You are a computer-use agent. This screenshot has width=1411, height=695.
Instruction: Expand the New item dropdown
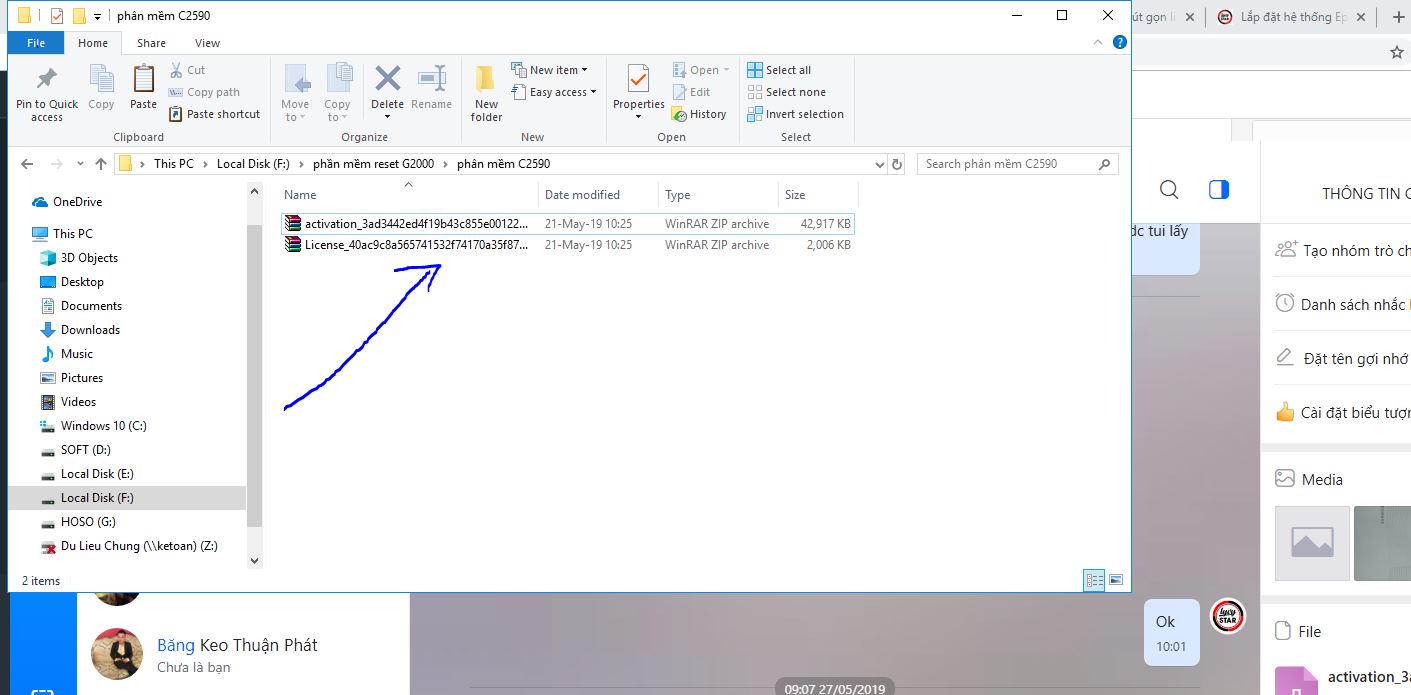pos(549,70)
